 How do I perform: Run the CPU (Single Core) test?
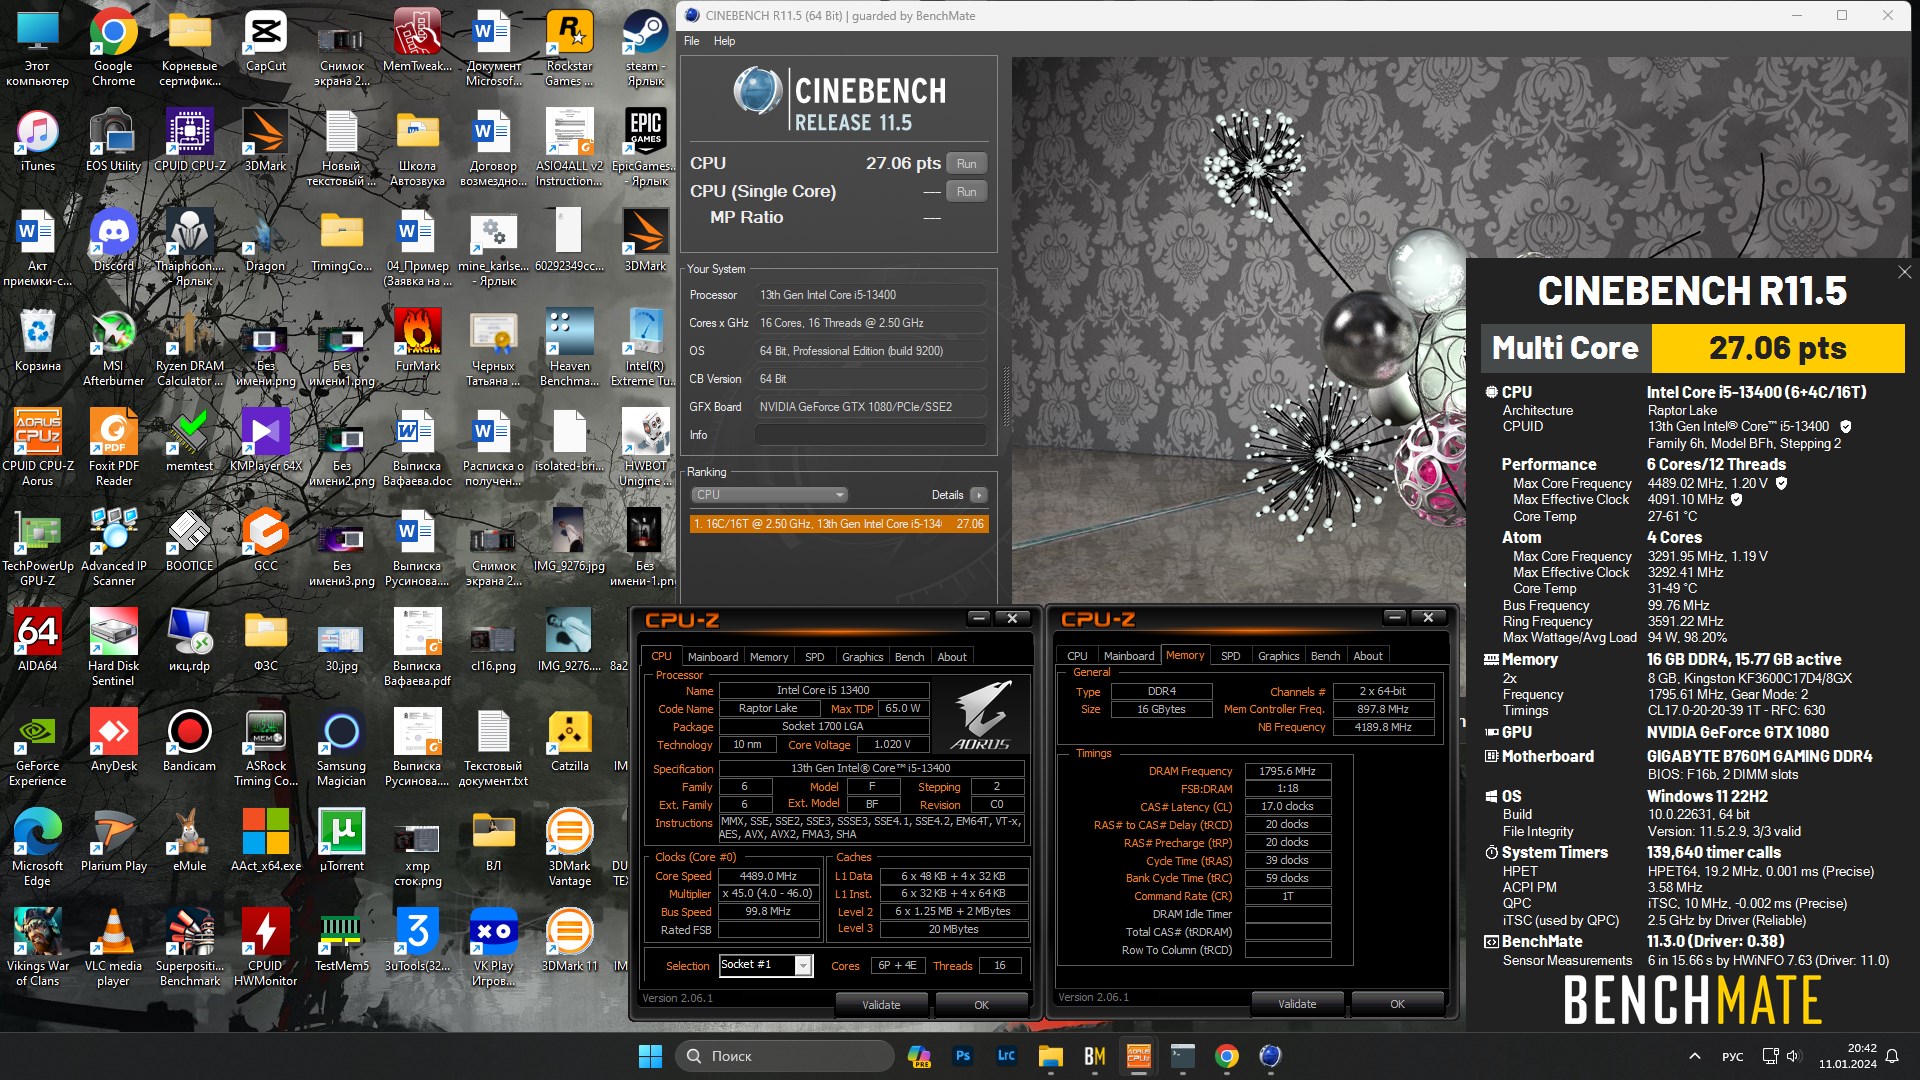click(x=966, y=191)
